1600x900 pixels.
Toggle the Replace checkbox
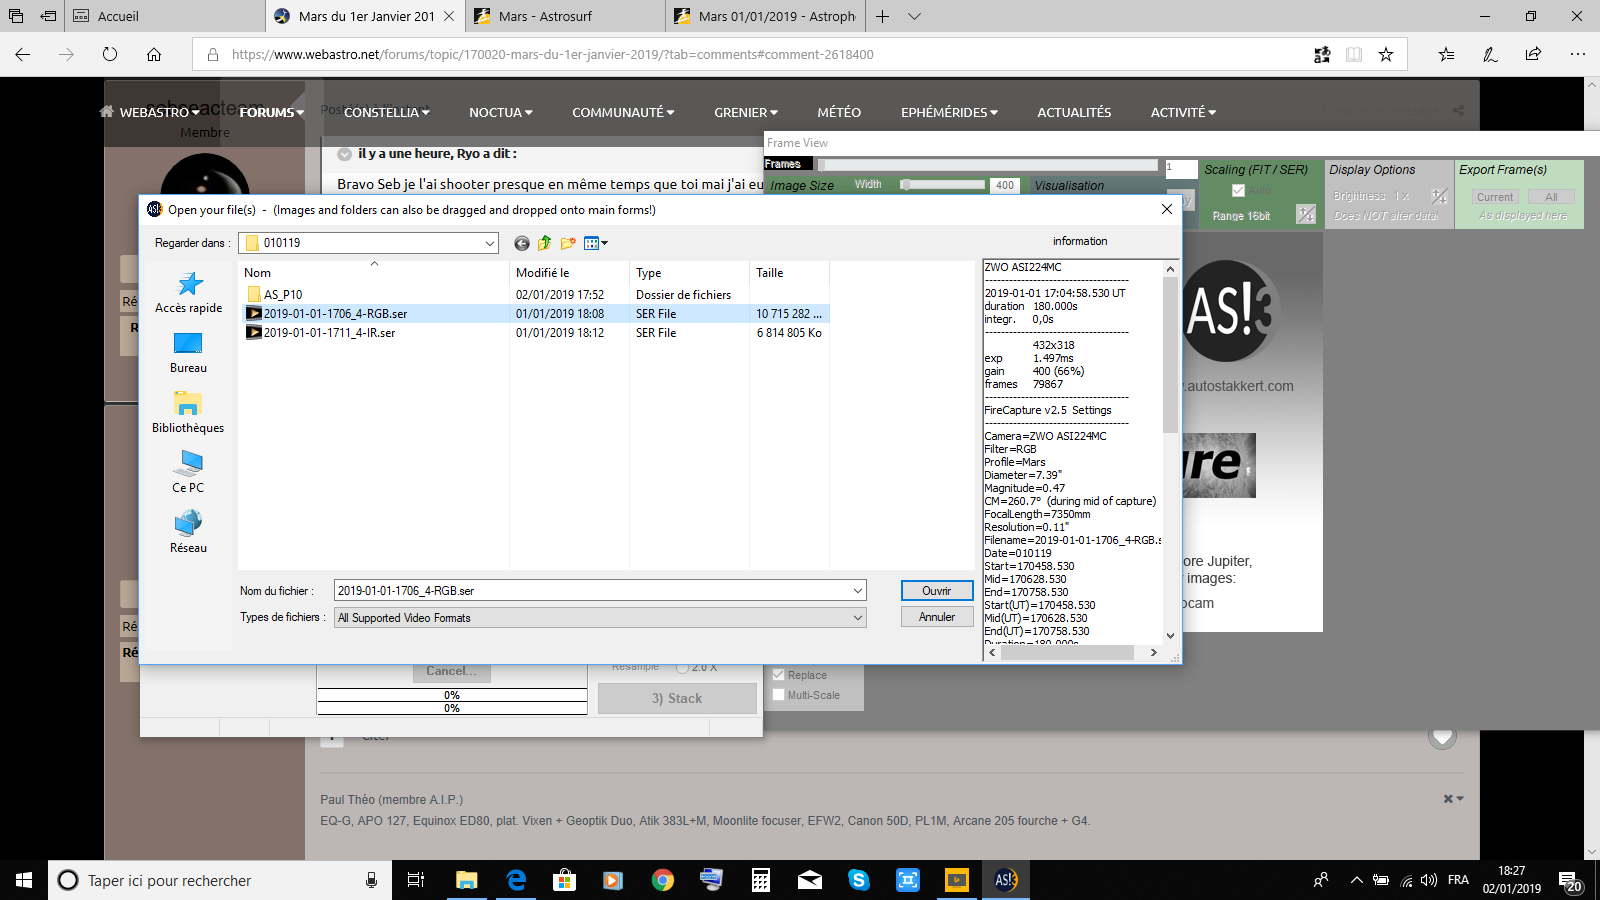coord(779,675)
